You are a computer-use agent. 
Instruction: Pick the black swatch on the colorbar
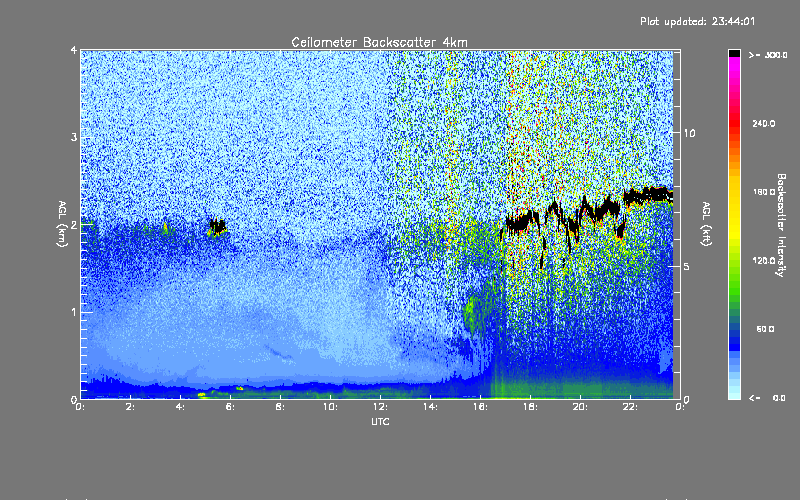pos(734,53)
